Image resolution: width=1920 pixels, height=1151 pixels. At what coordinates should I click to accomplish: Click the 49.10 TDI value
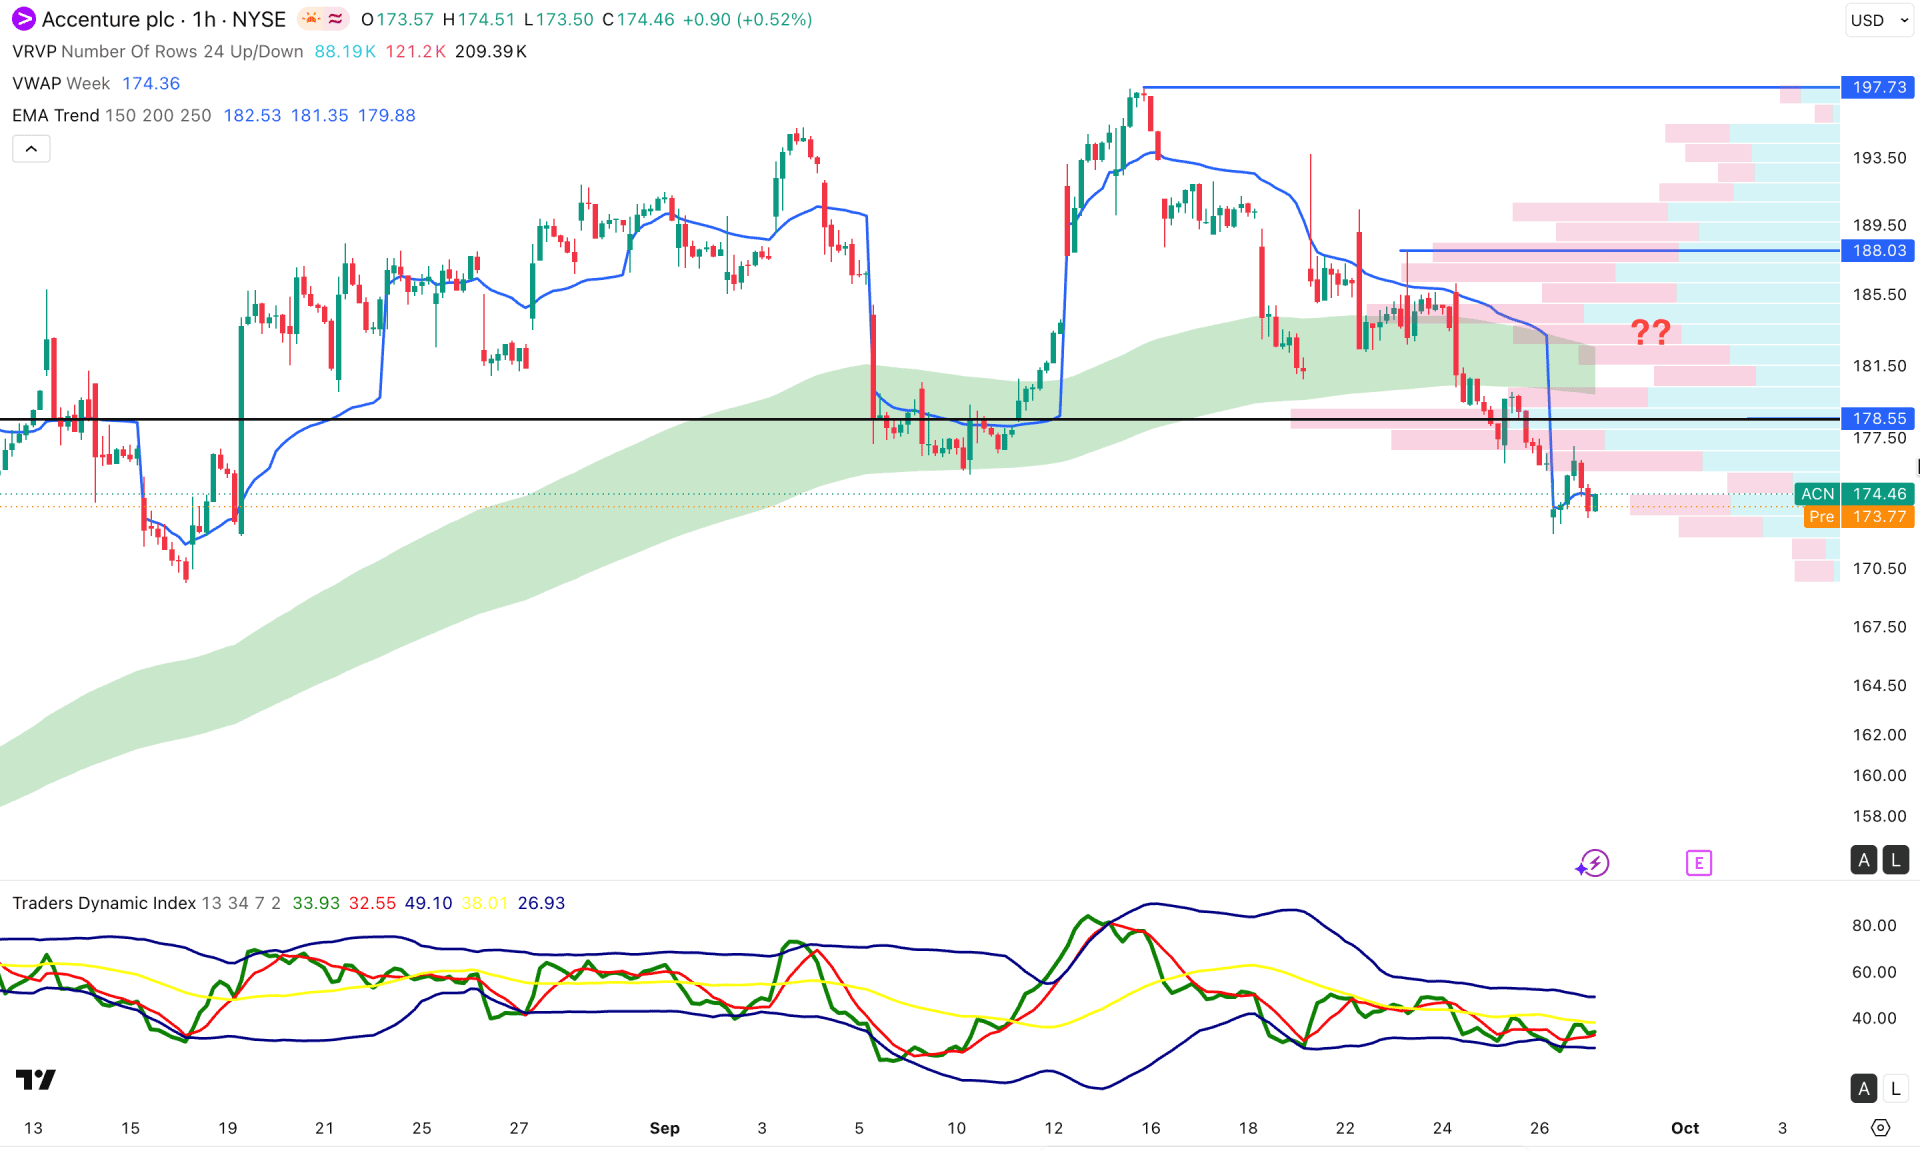tap(428, 903)
